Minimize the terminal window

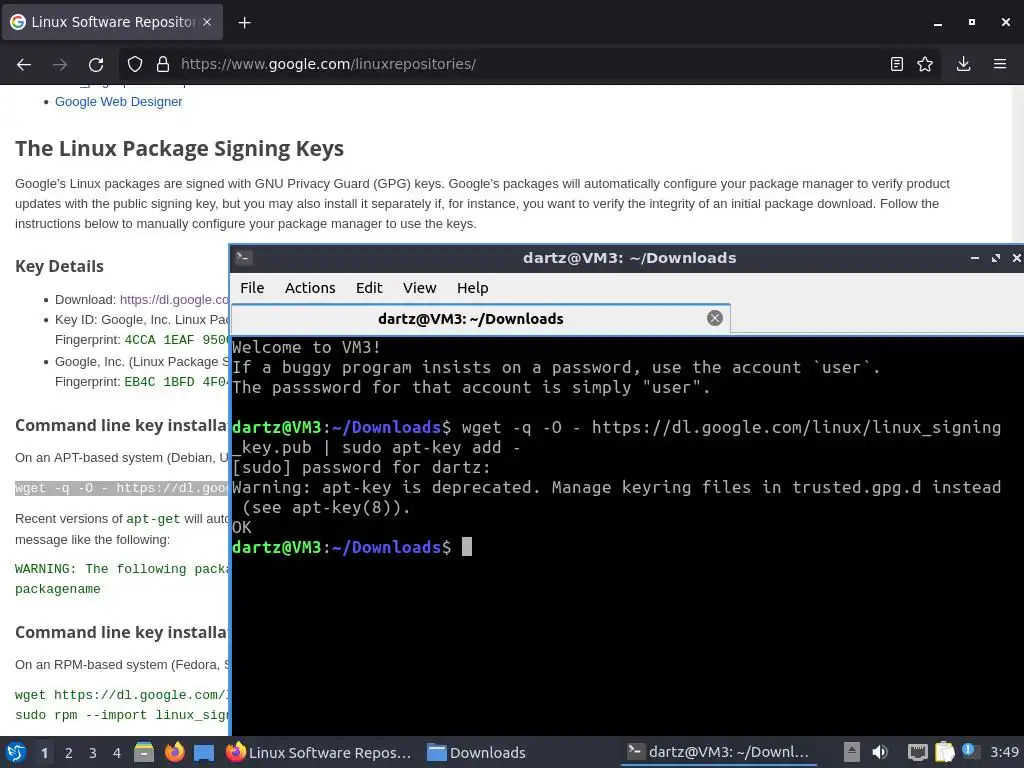pyautogui.click(x=975, y=258)
